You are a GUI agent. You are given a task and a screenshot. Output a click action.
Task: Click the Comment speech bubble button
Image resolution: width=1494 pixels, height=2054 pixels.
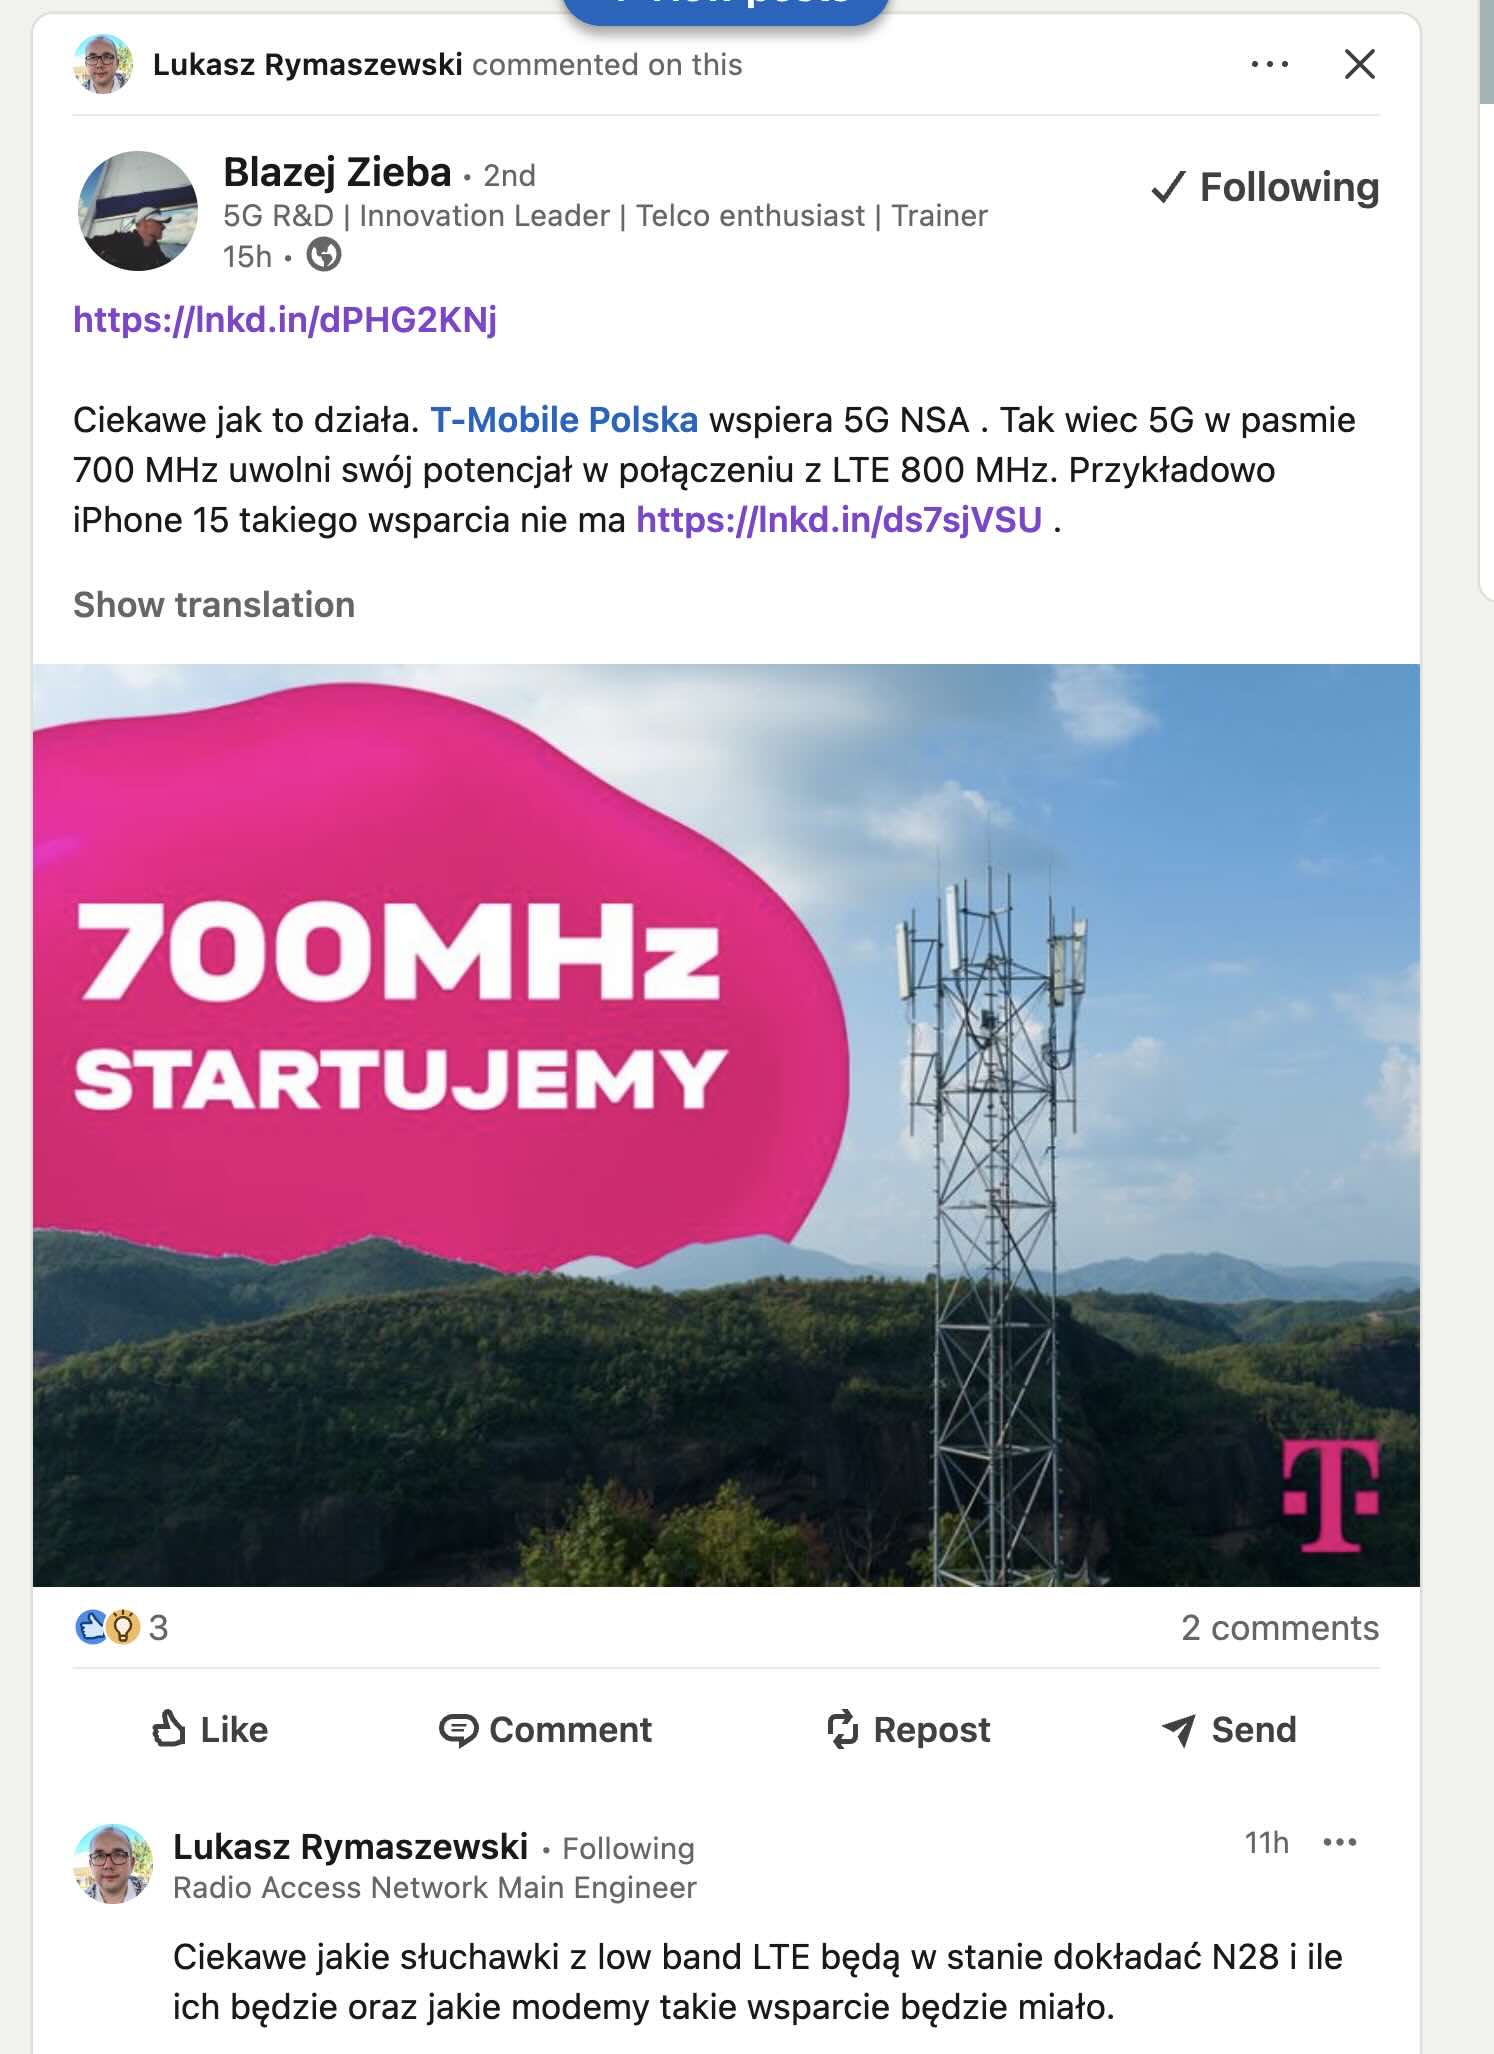[545, 1730]
